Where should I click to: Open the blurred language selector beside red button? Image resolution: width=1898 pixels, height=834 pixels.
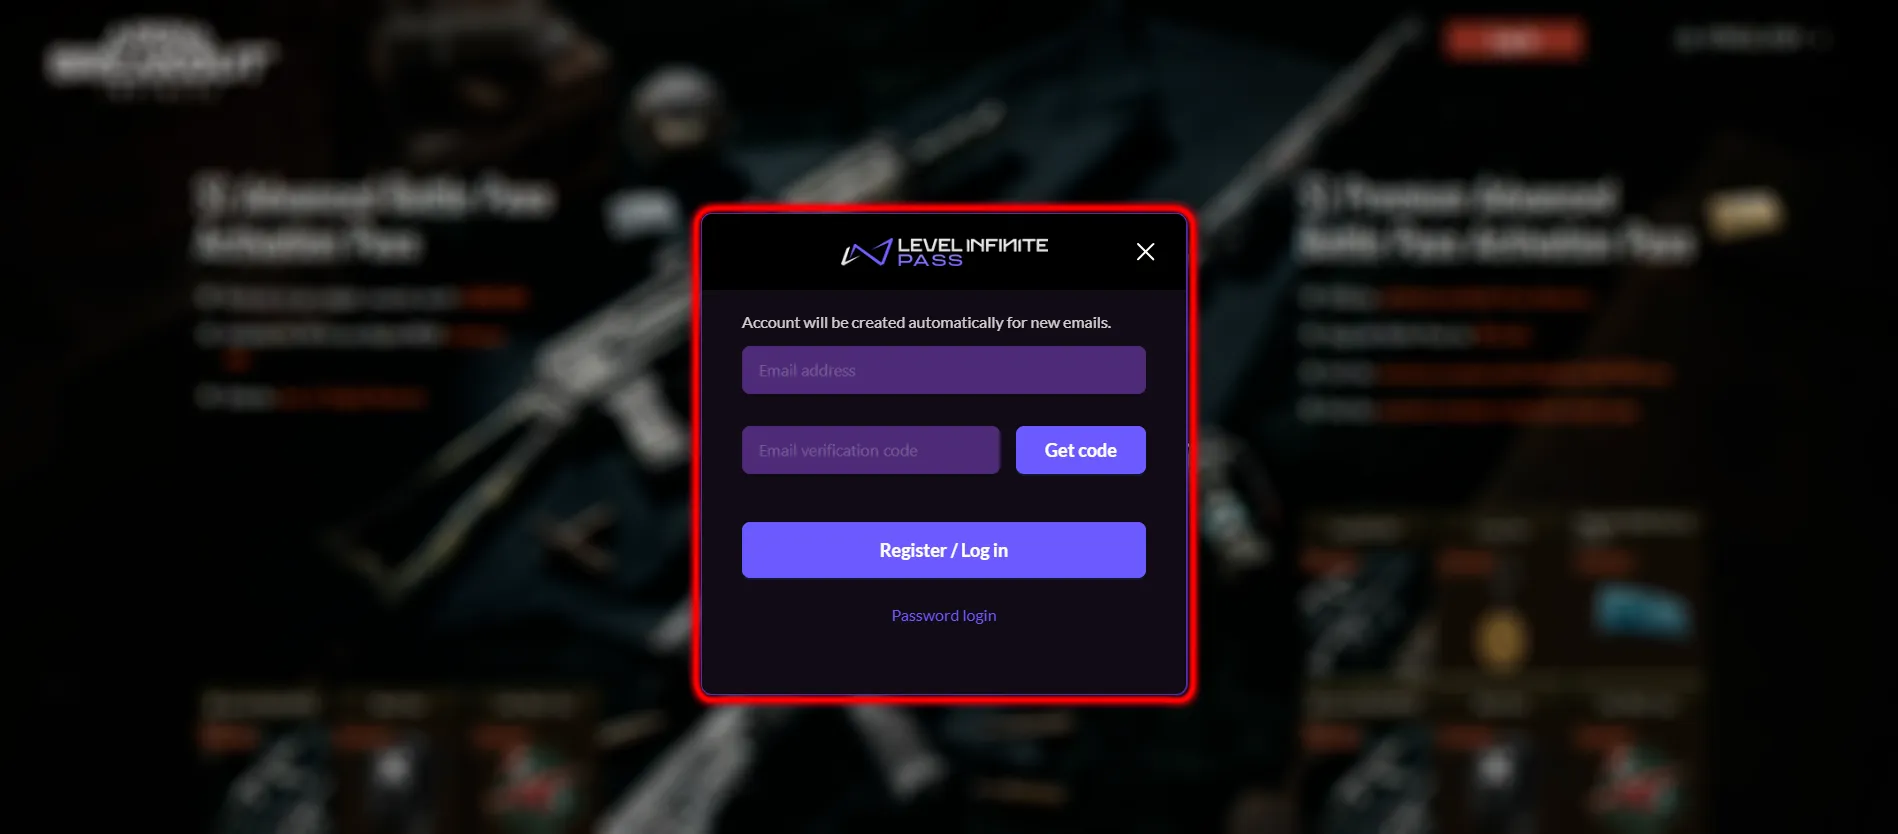1752,39
